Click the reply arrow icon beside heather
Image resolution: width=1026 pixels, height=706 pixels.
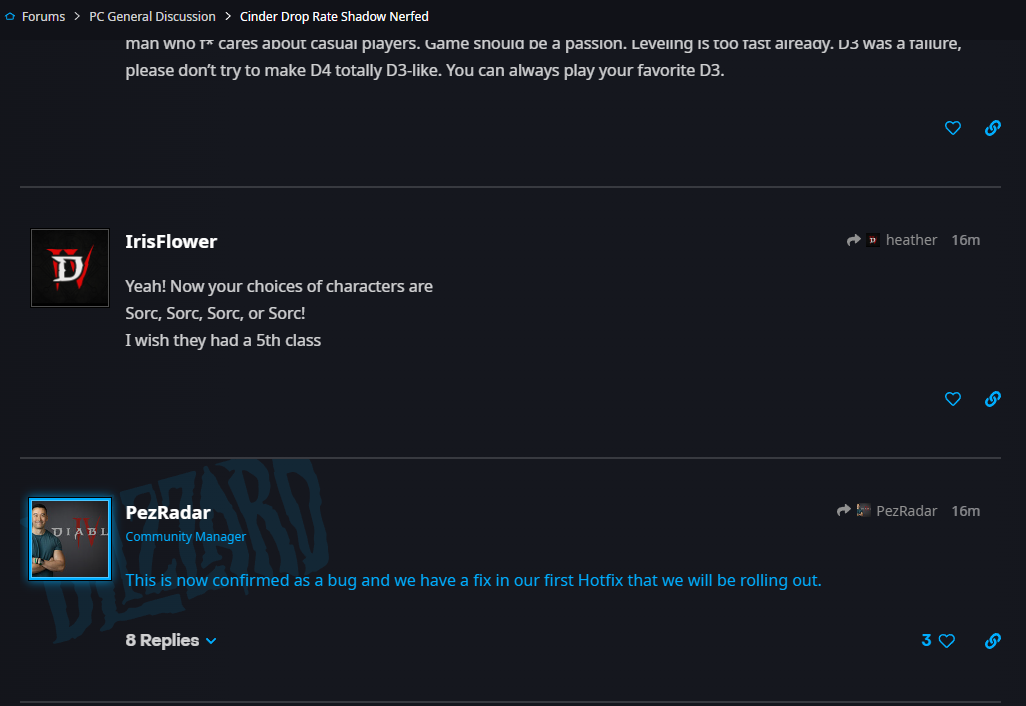[x=854, y=240]
